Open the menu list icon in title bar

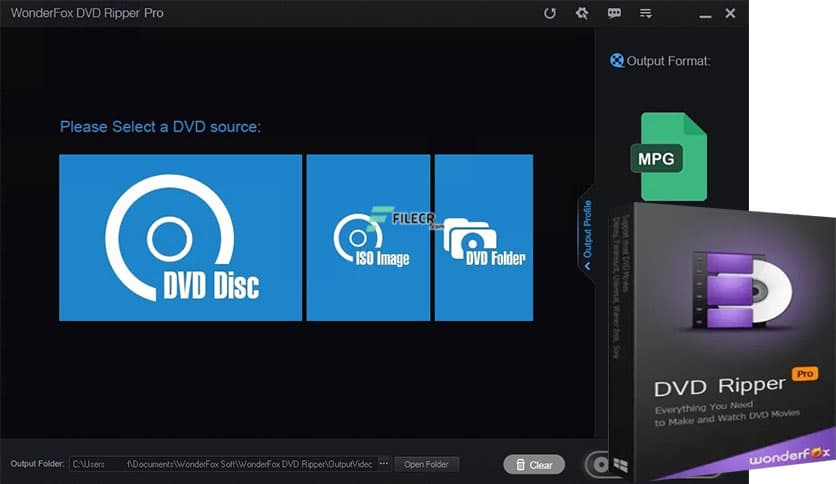coord(646,13)
